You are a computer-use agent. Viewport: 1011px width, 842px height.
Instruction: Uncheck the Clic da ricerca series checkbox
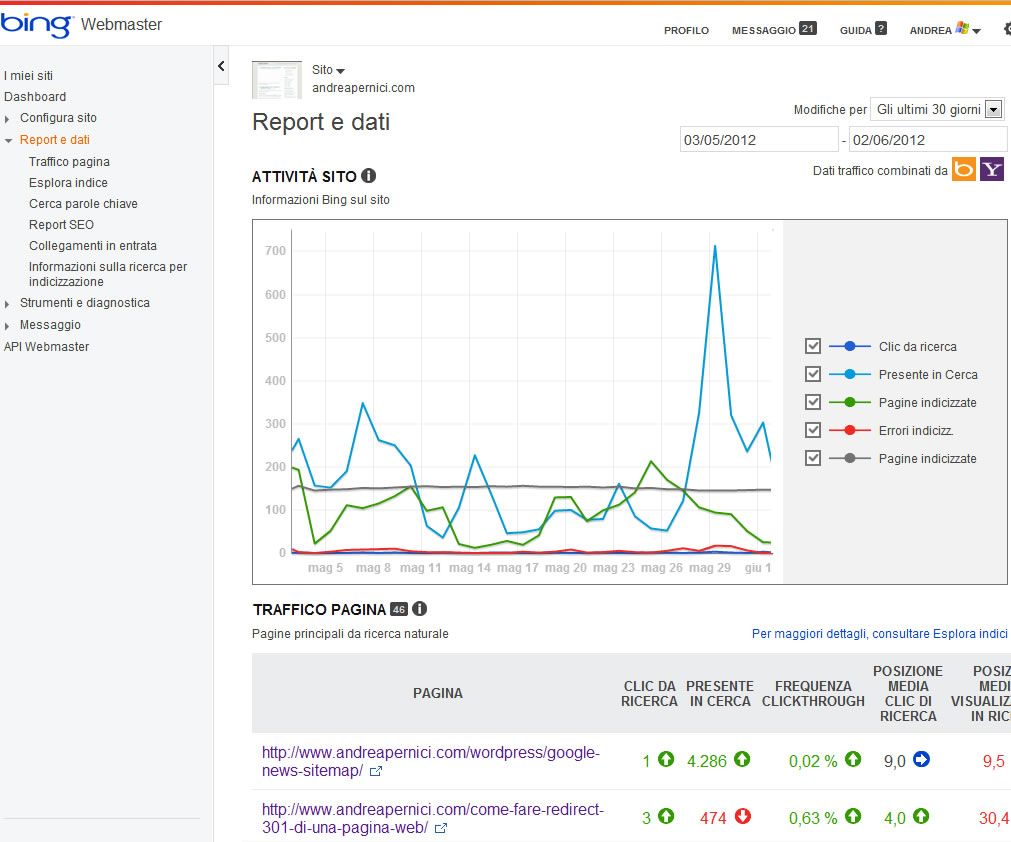tap(813, 346)
